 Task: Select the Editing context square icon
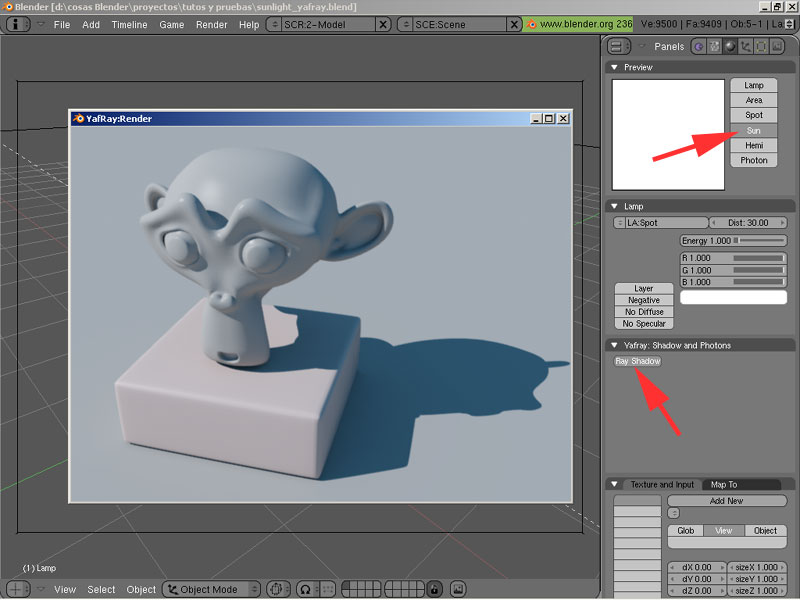point(761,46)
